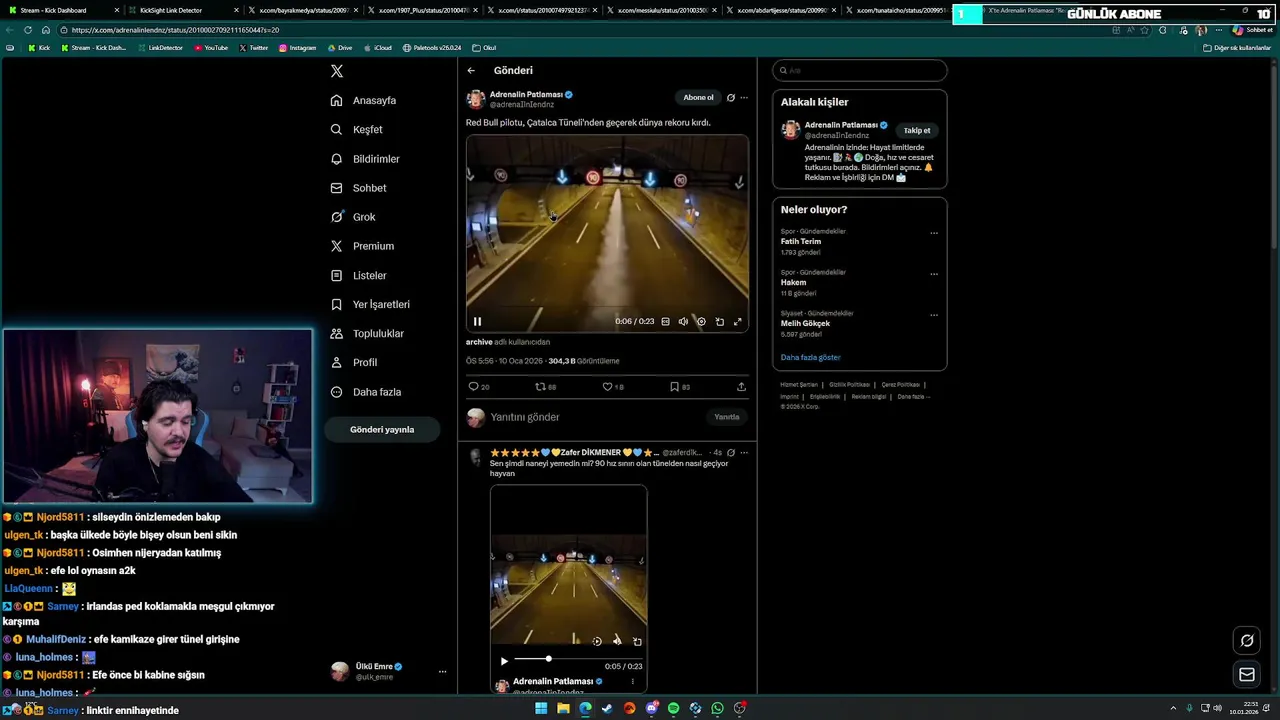Click the Profil person icon
The height and width of the screenshot is (720, 1280).
[336, 362]
